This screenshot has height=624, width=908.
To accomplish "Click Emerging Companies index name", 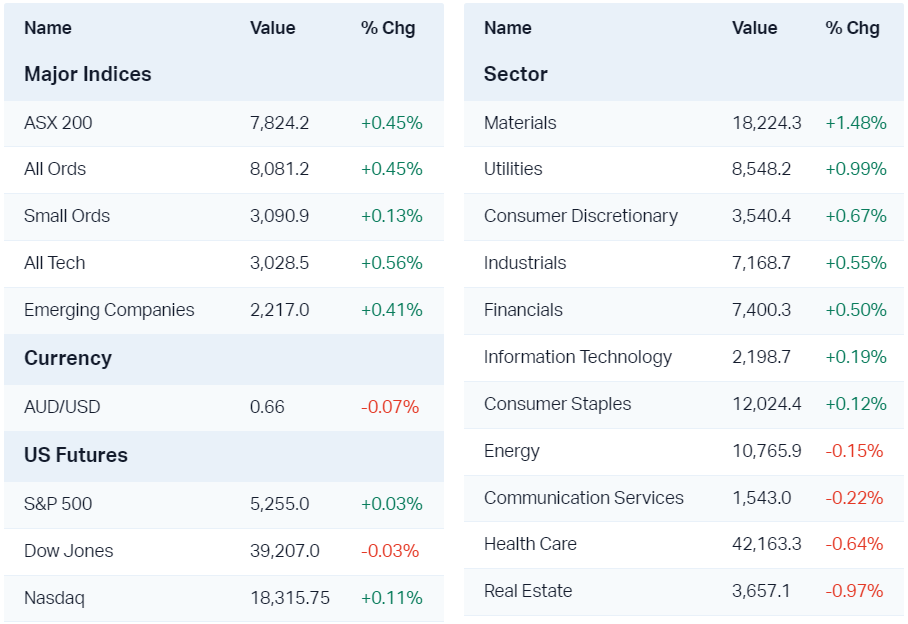I will pyautogui.click(x=109, y=310).
